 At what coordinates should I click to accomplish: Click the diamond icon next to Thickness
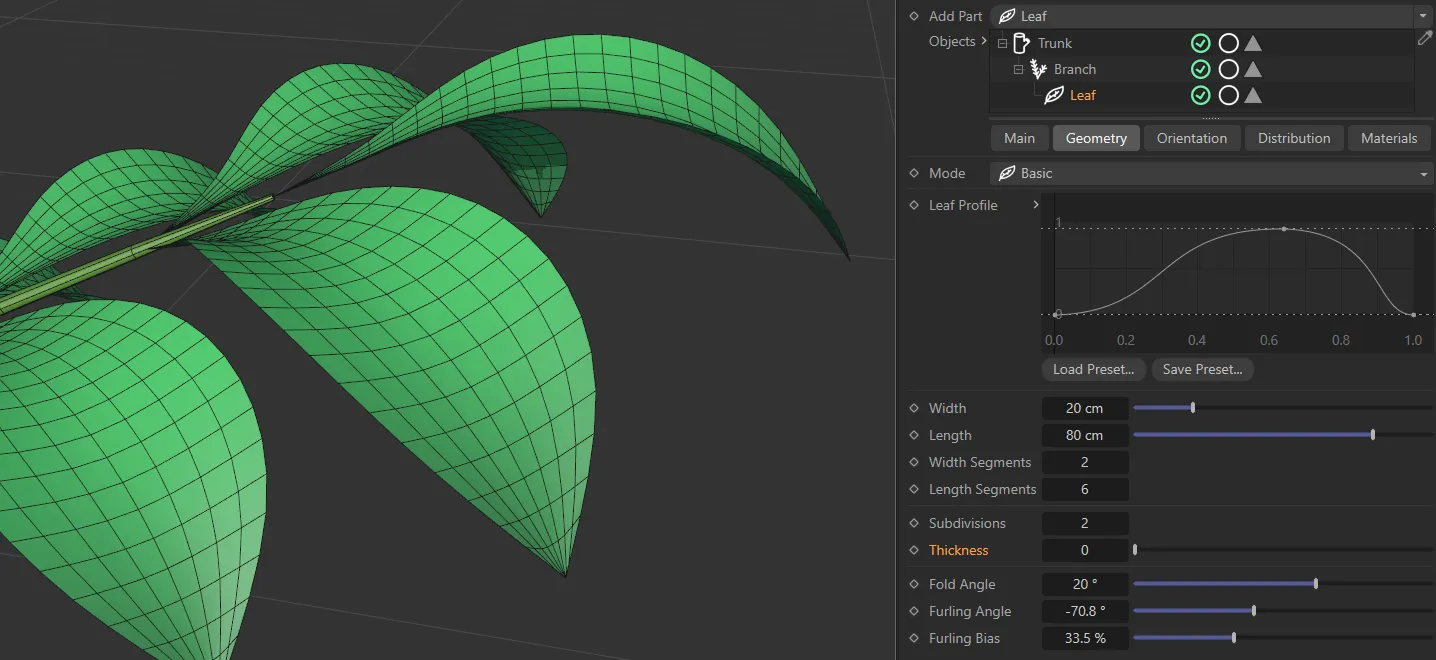coord(913,550)
